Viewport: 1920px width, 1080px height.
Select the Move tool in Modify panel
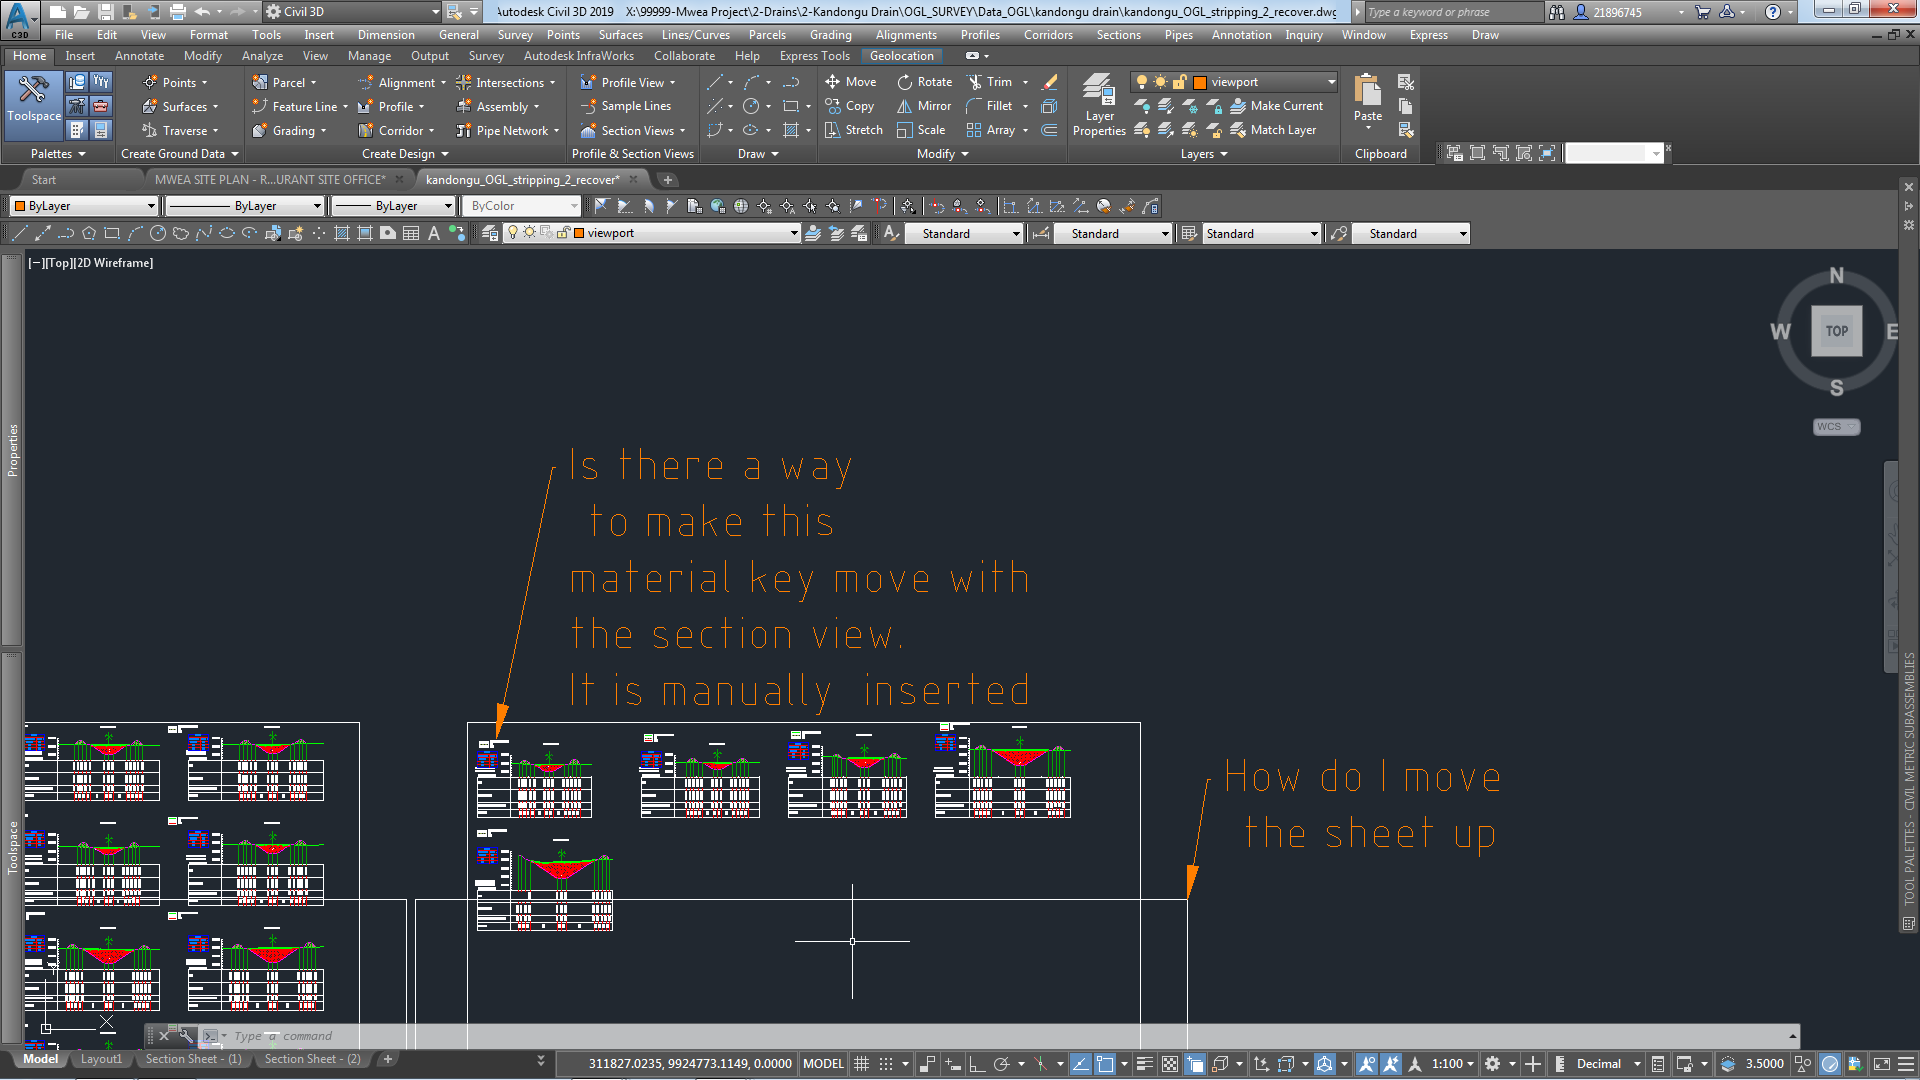point(850,82)
